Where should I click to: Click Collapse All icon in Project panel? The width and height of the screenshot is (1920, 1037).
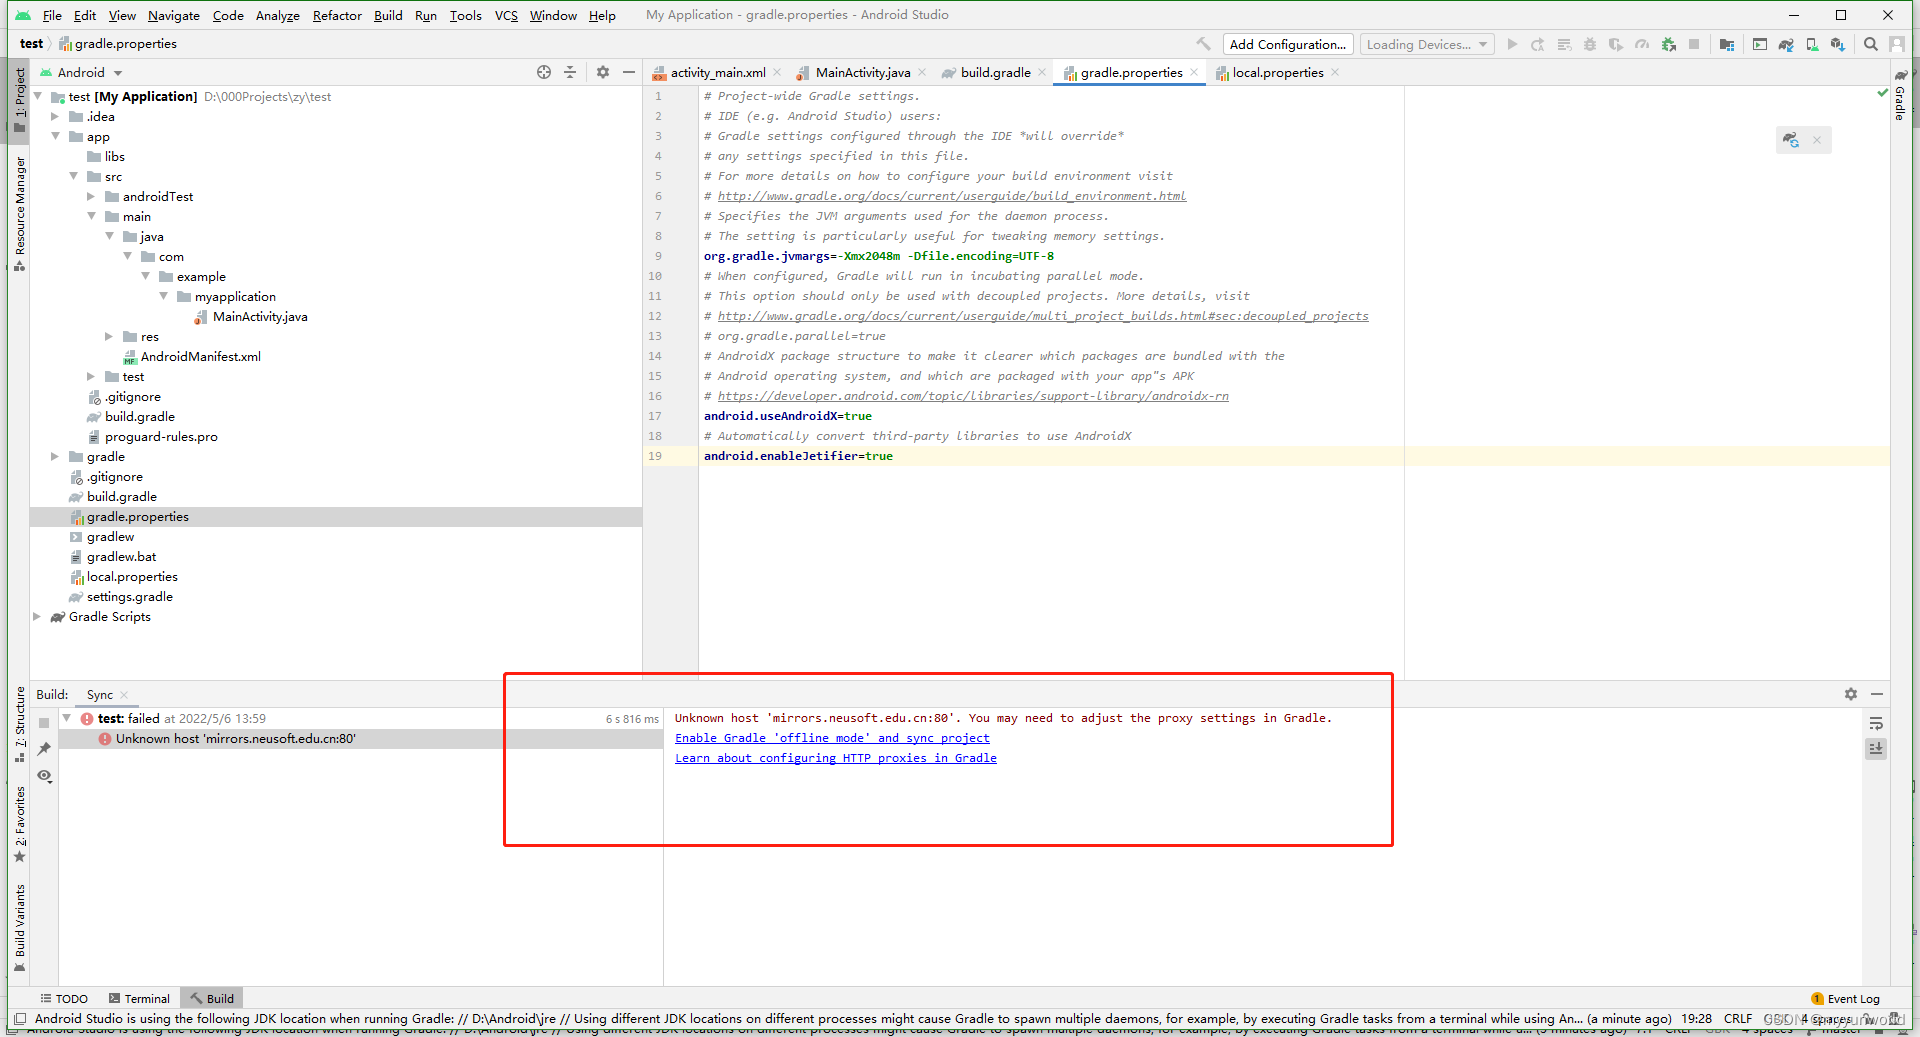click(x=570, y=72)
